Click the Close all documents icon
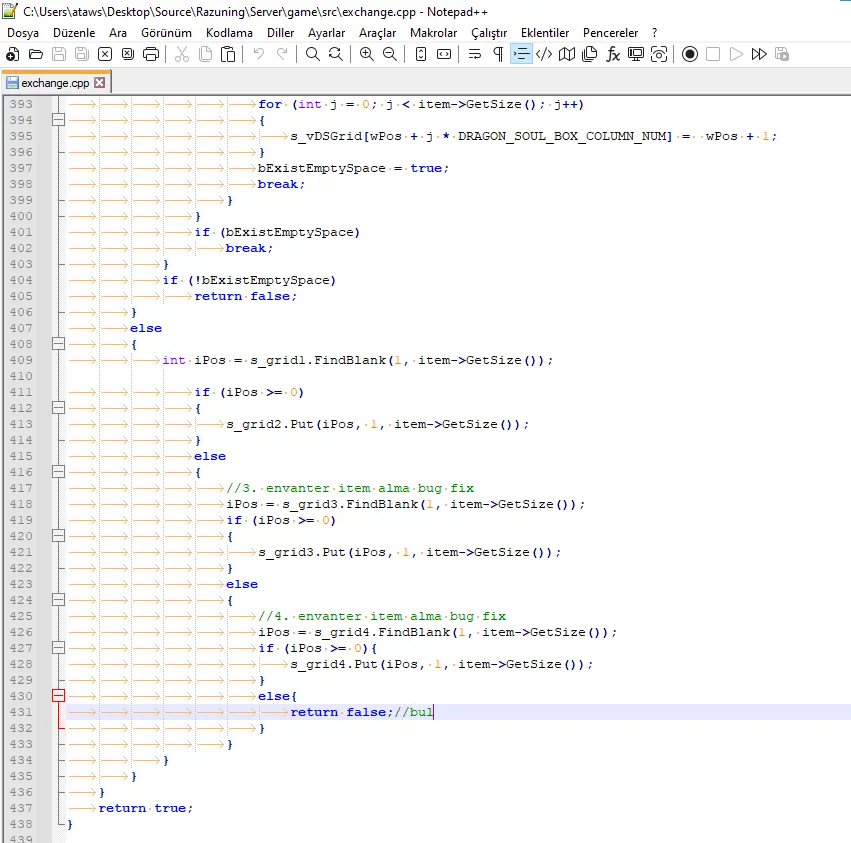Screen dimensions: 851x843 127,54
